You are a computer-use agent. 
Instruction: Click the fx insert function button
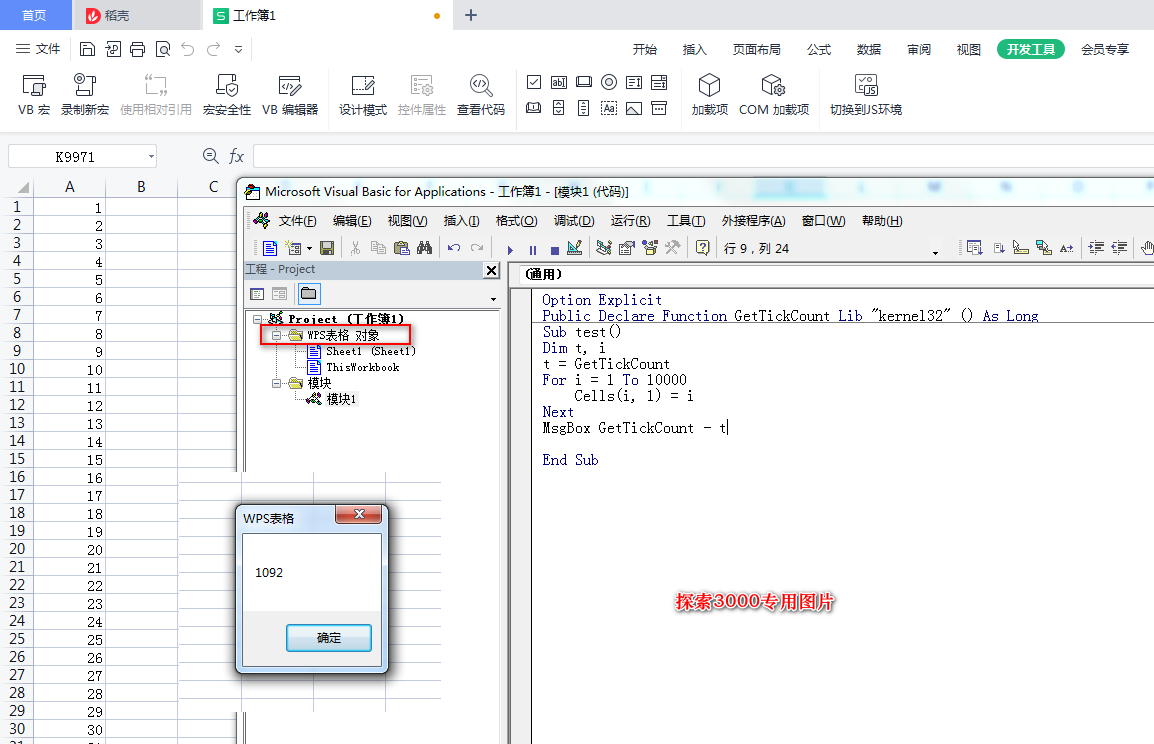[236, 156]
